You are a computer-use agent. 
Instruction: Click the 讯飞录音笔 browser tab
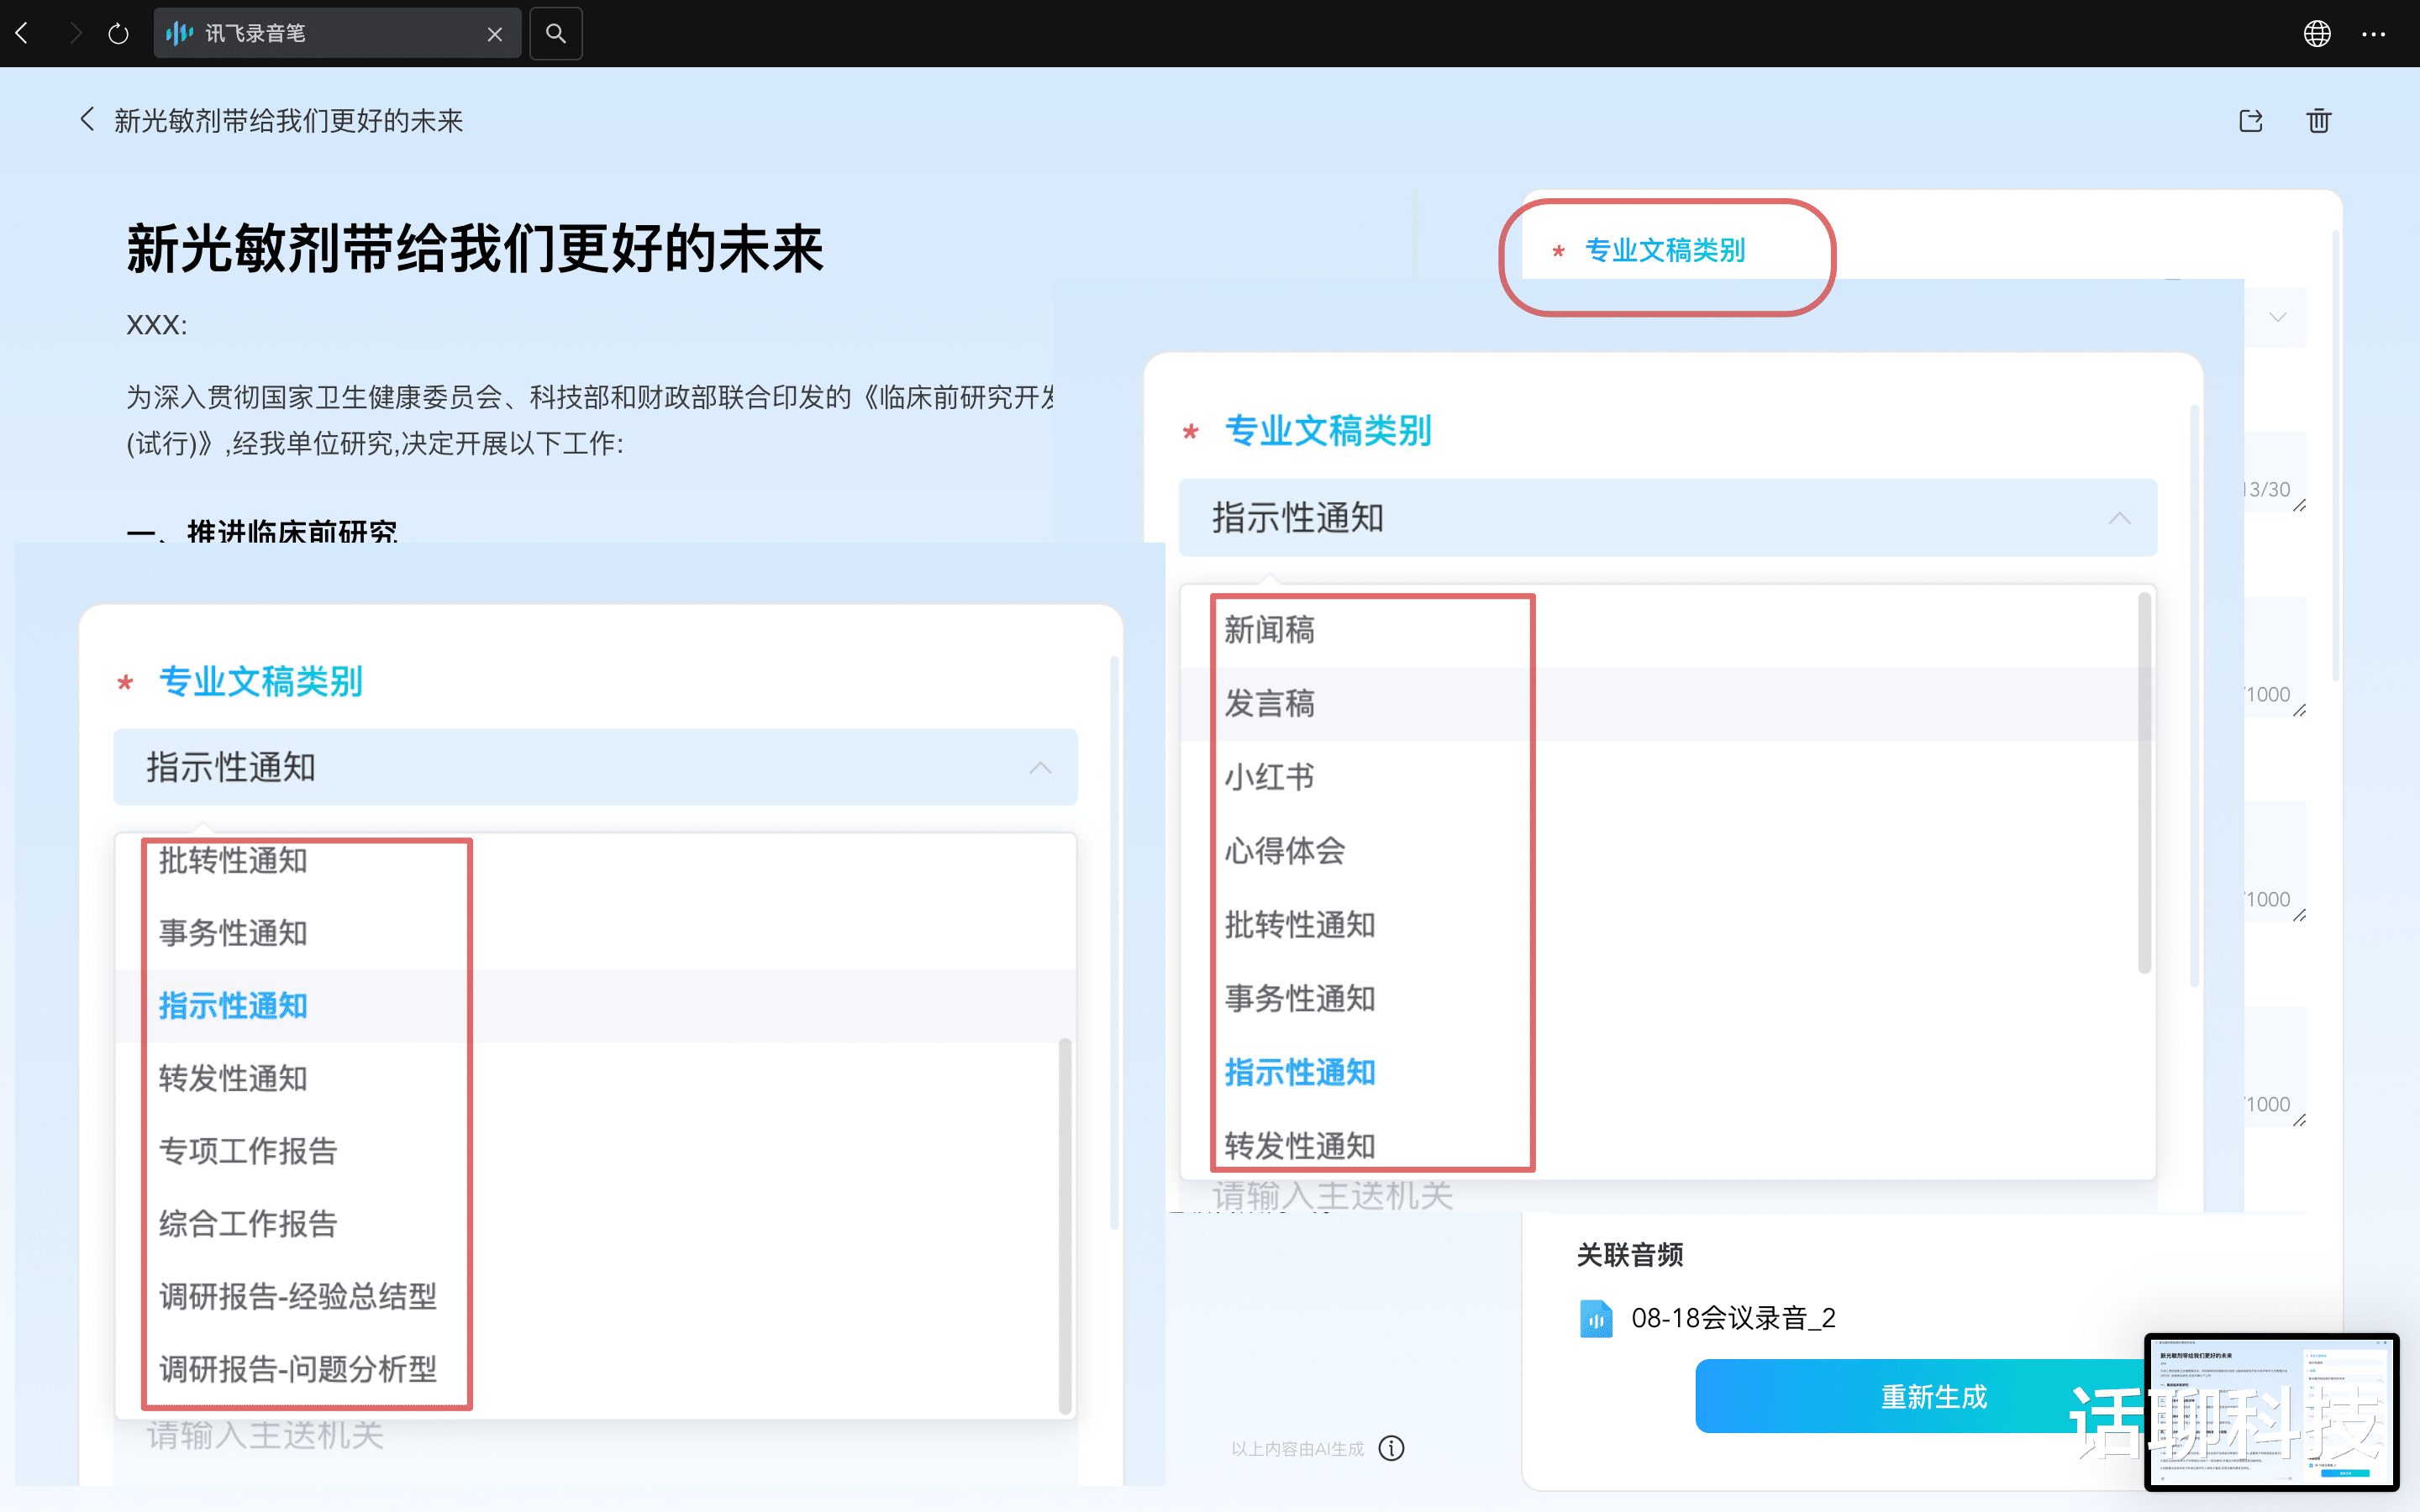pos(320,33)
